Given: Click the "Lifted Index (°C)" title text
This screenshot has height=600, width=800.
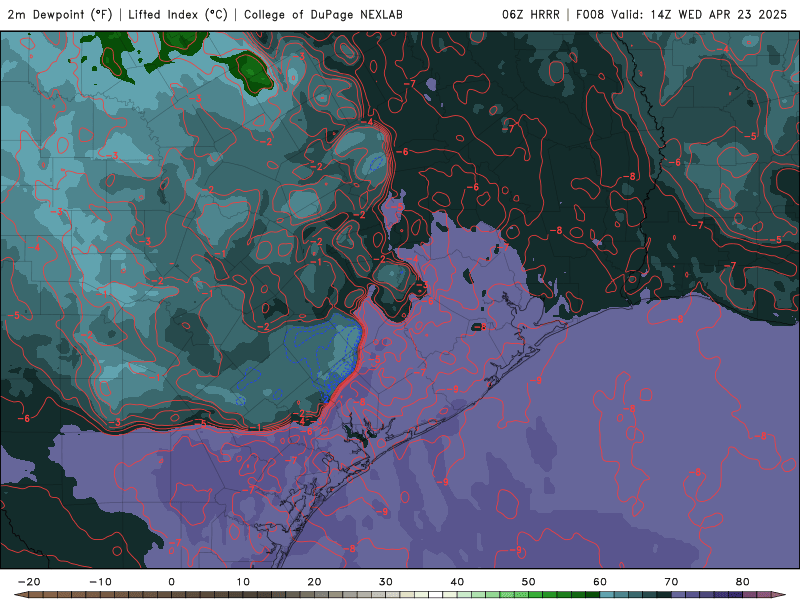Looking at the screenshot, I should click(x=178, y=14).
